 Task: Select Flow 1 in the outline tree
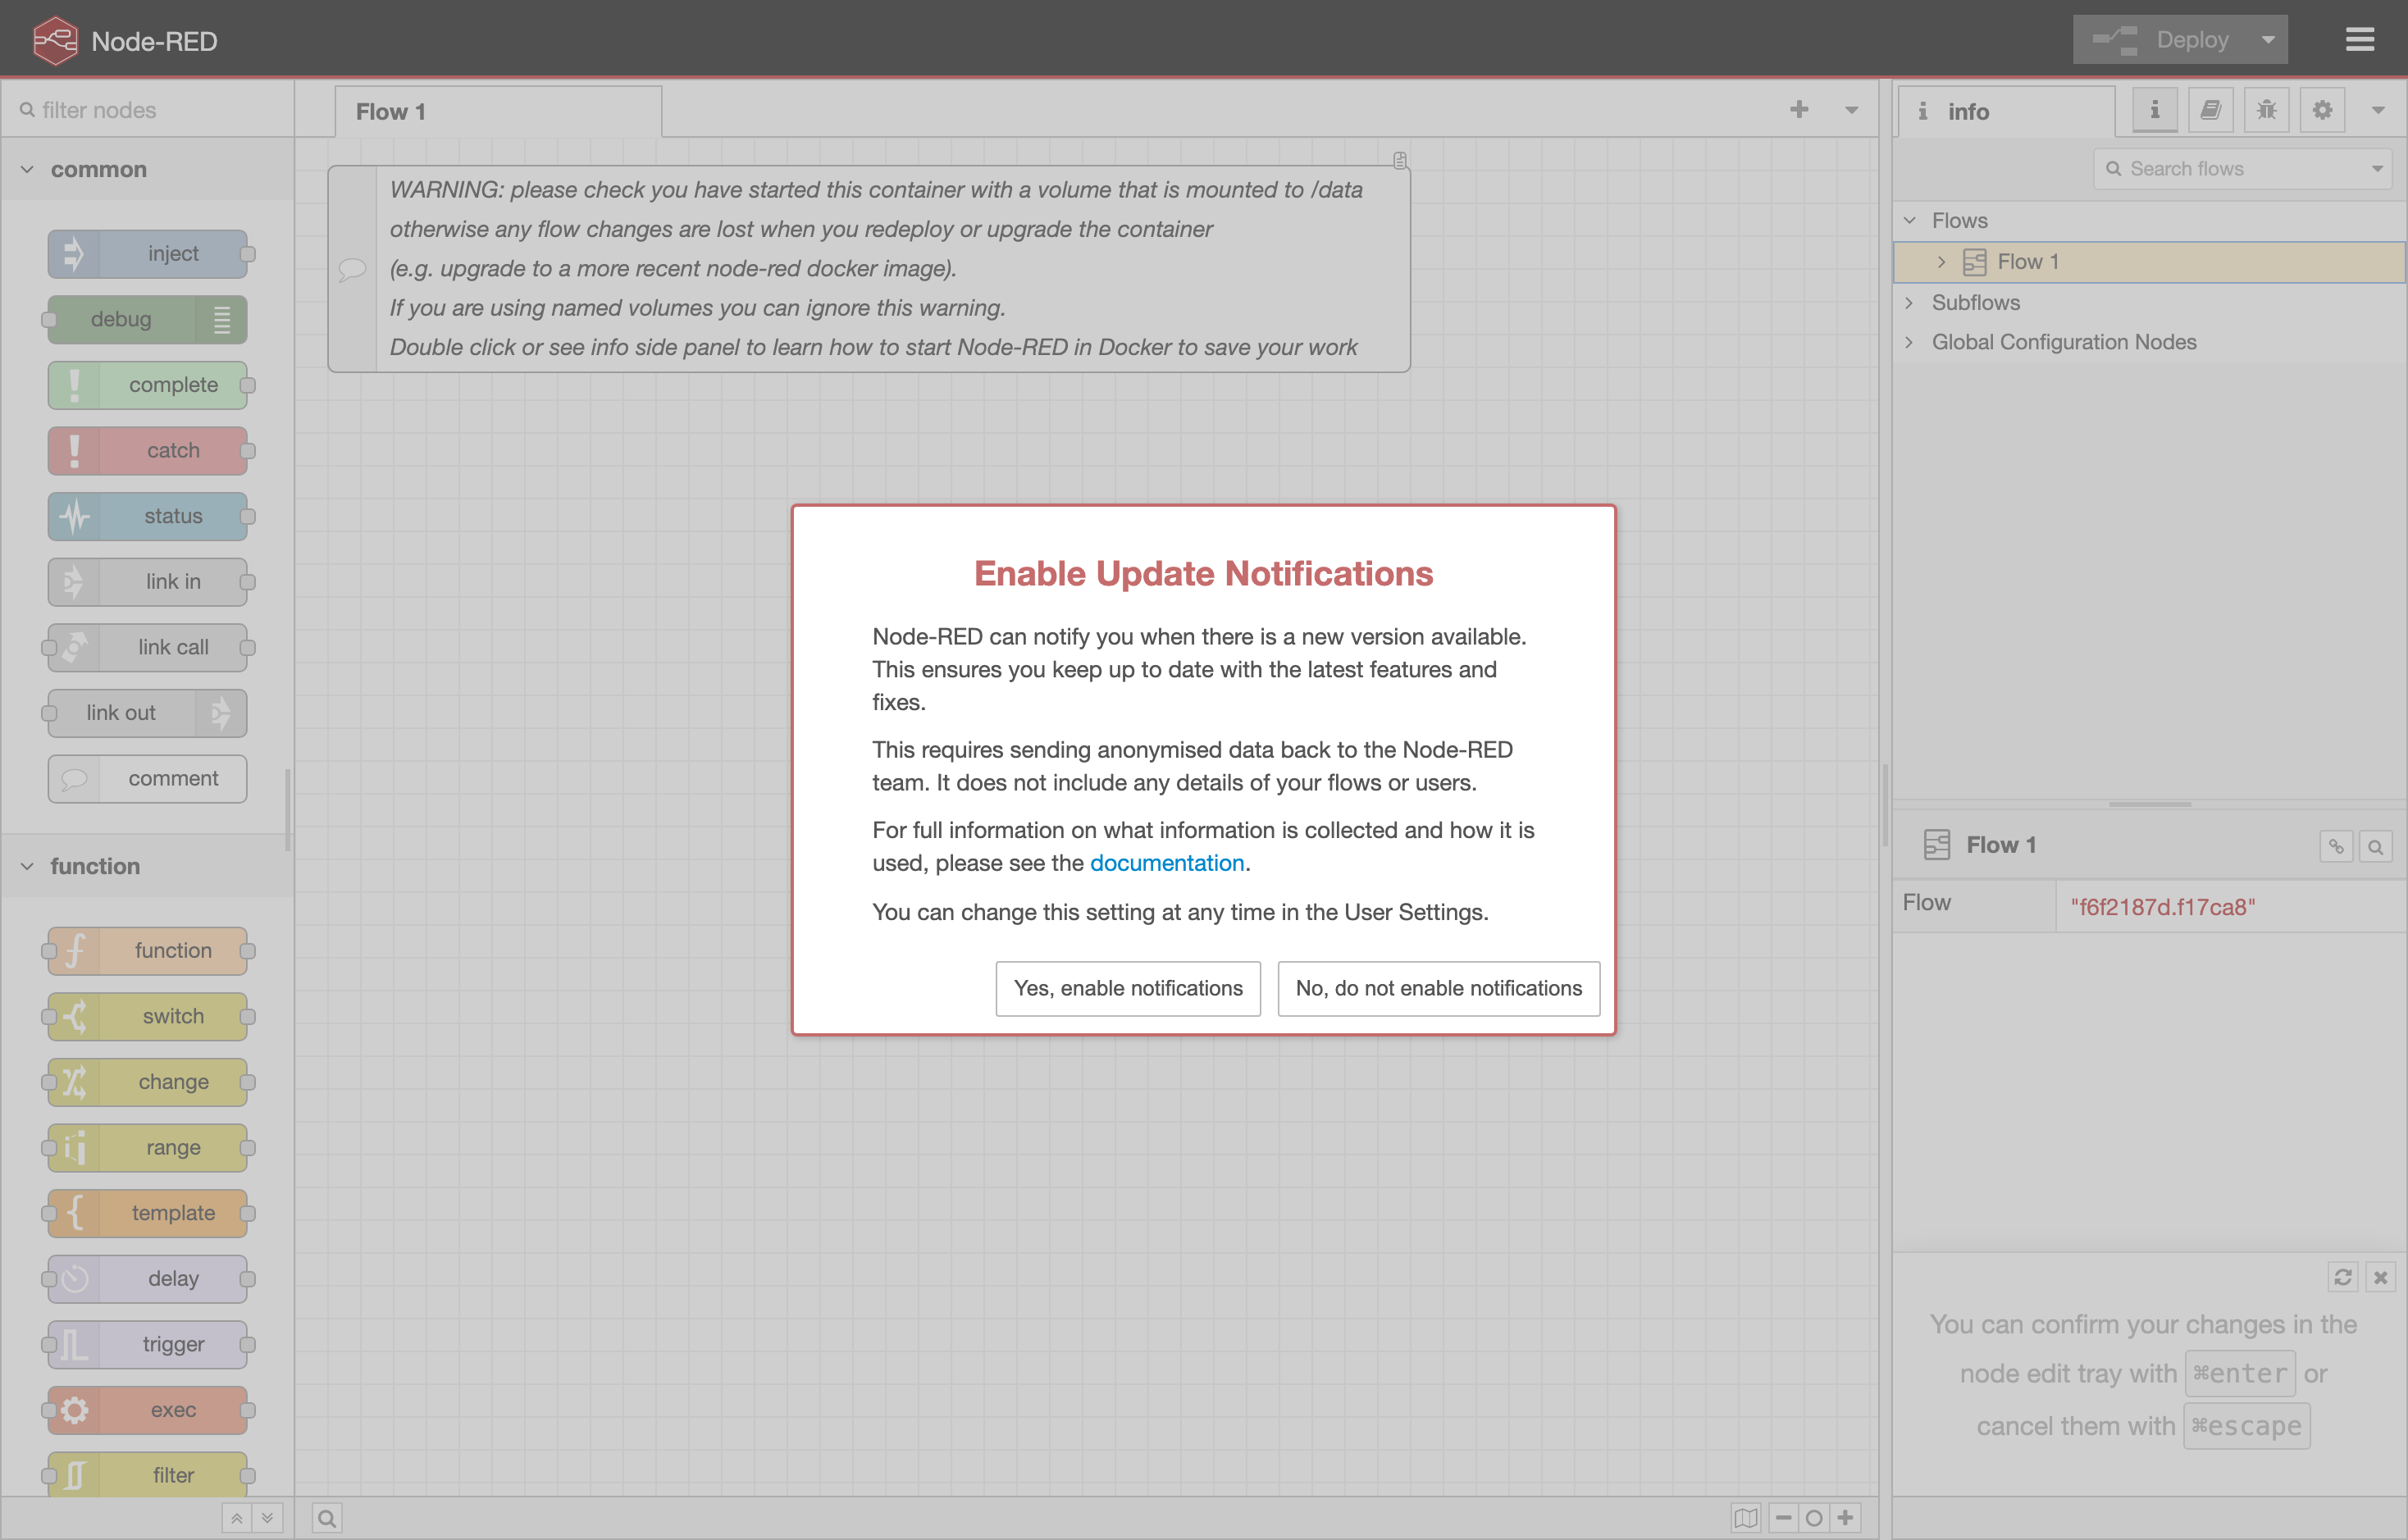pyautogui.click(x=2150, y=262)
